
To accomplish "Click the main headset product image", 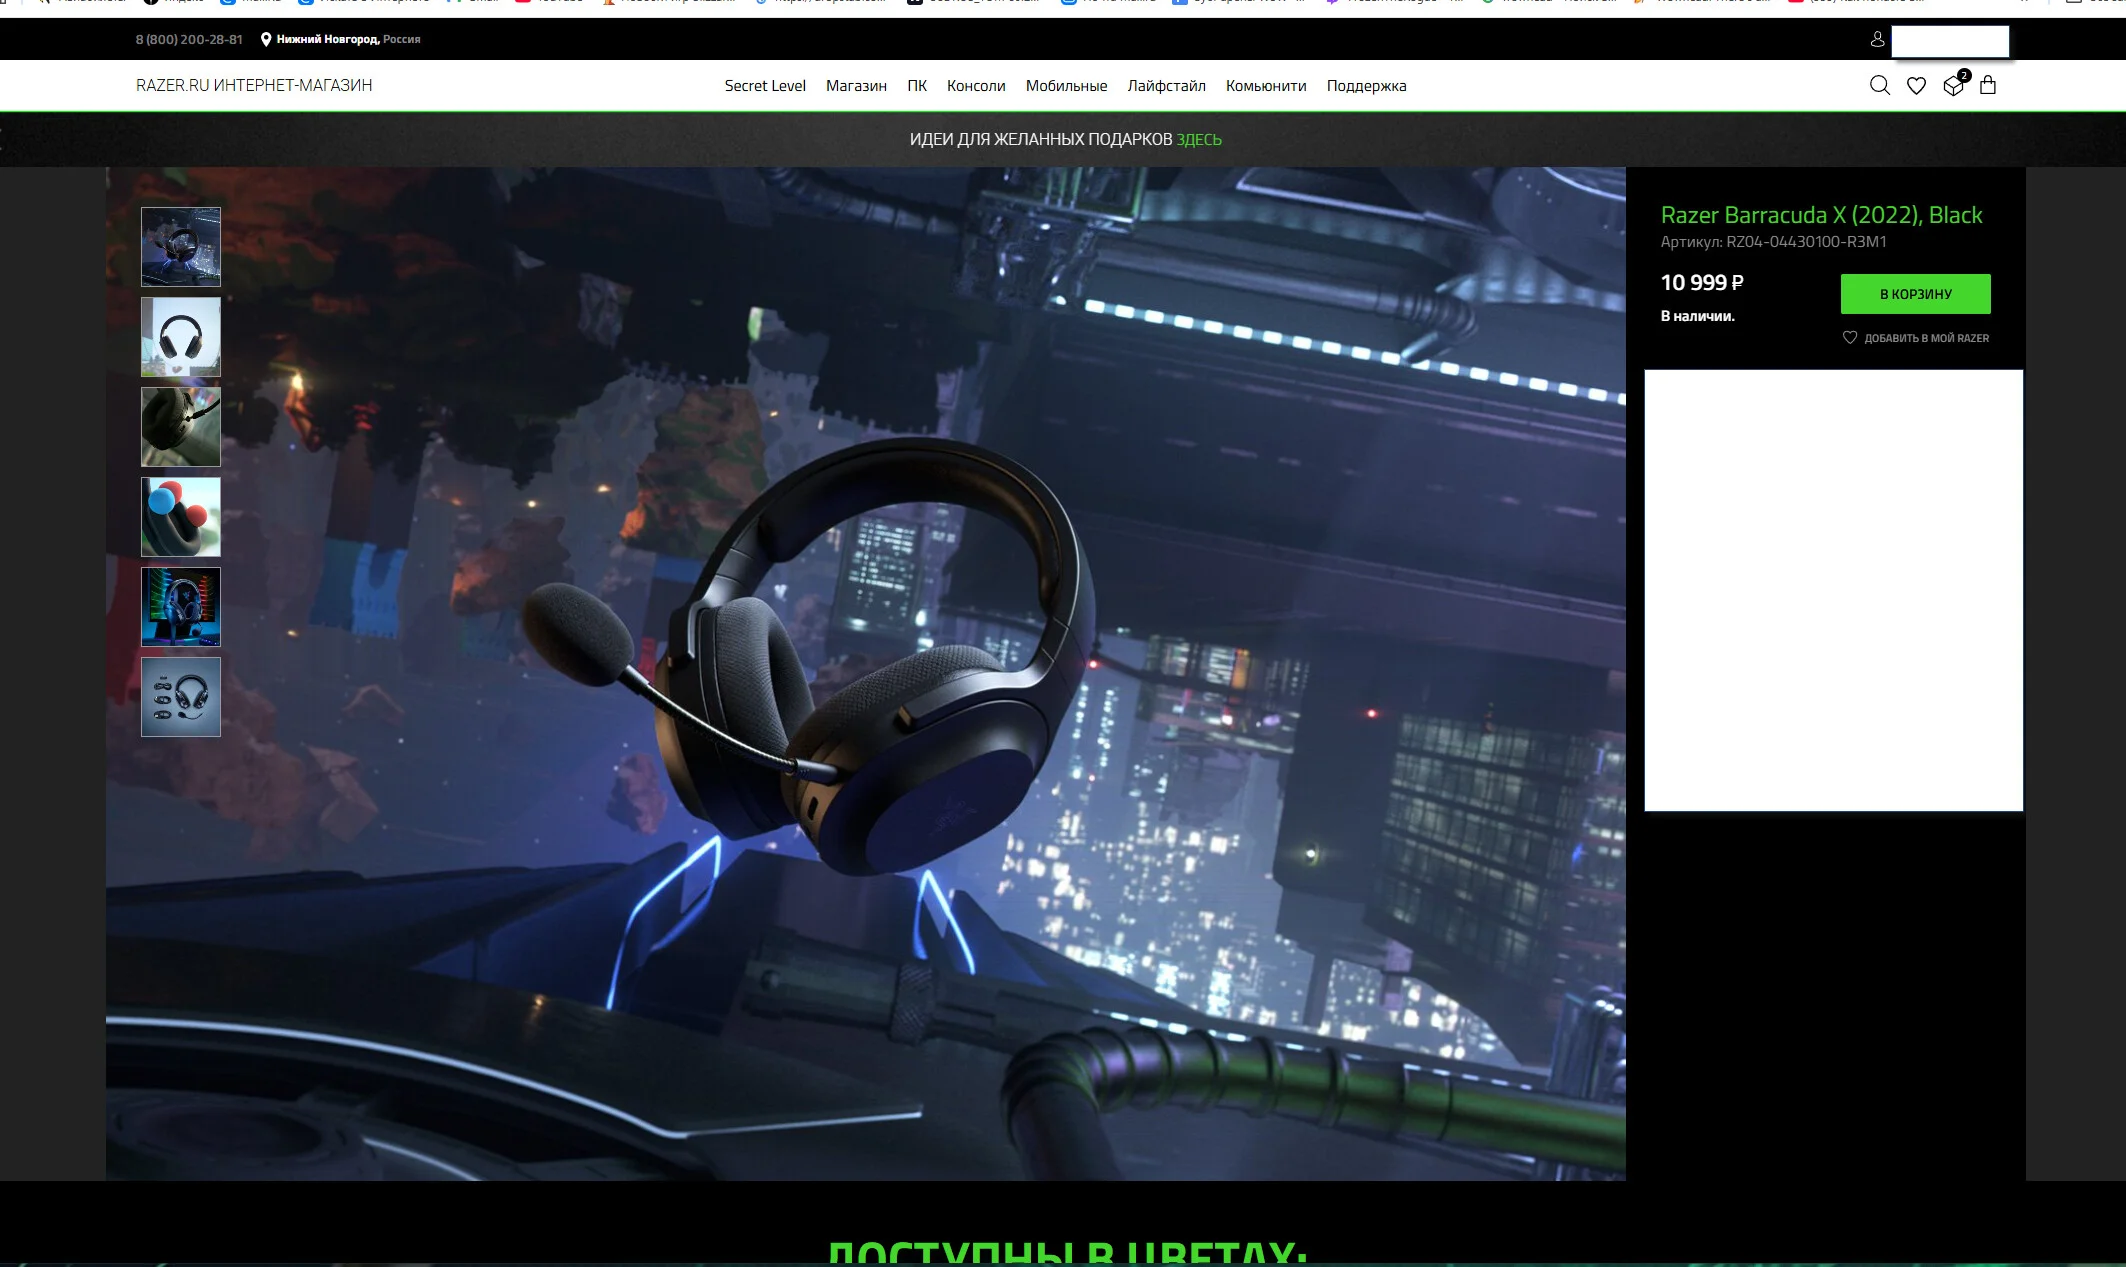I will pos(866,674).
